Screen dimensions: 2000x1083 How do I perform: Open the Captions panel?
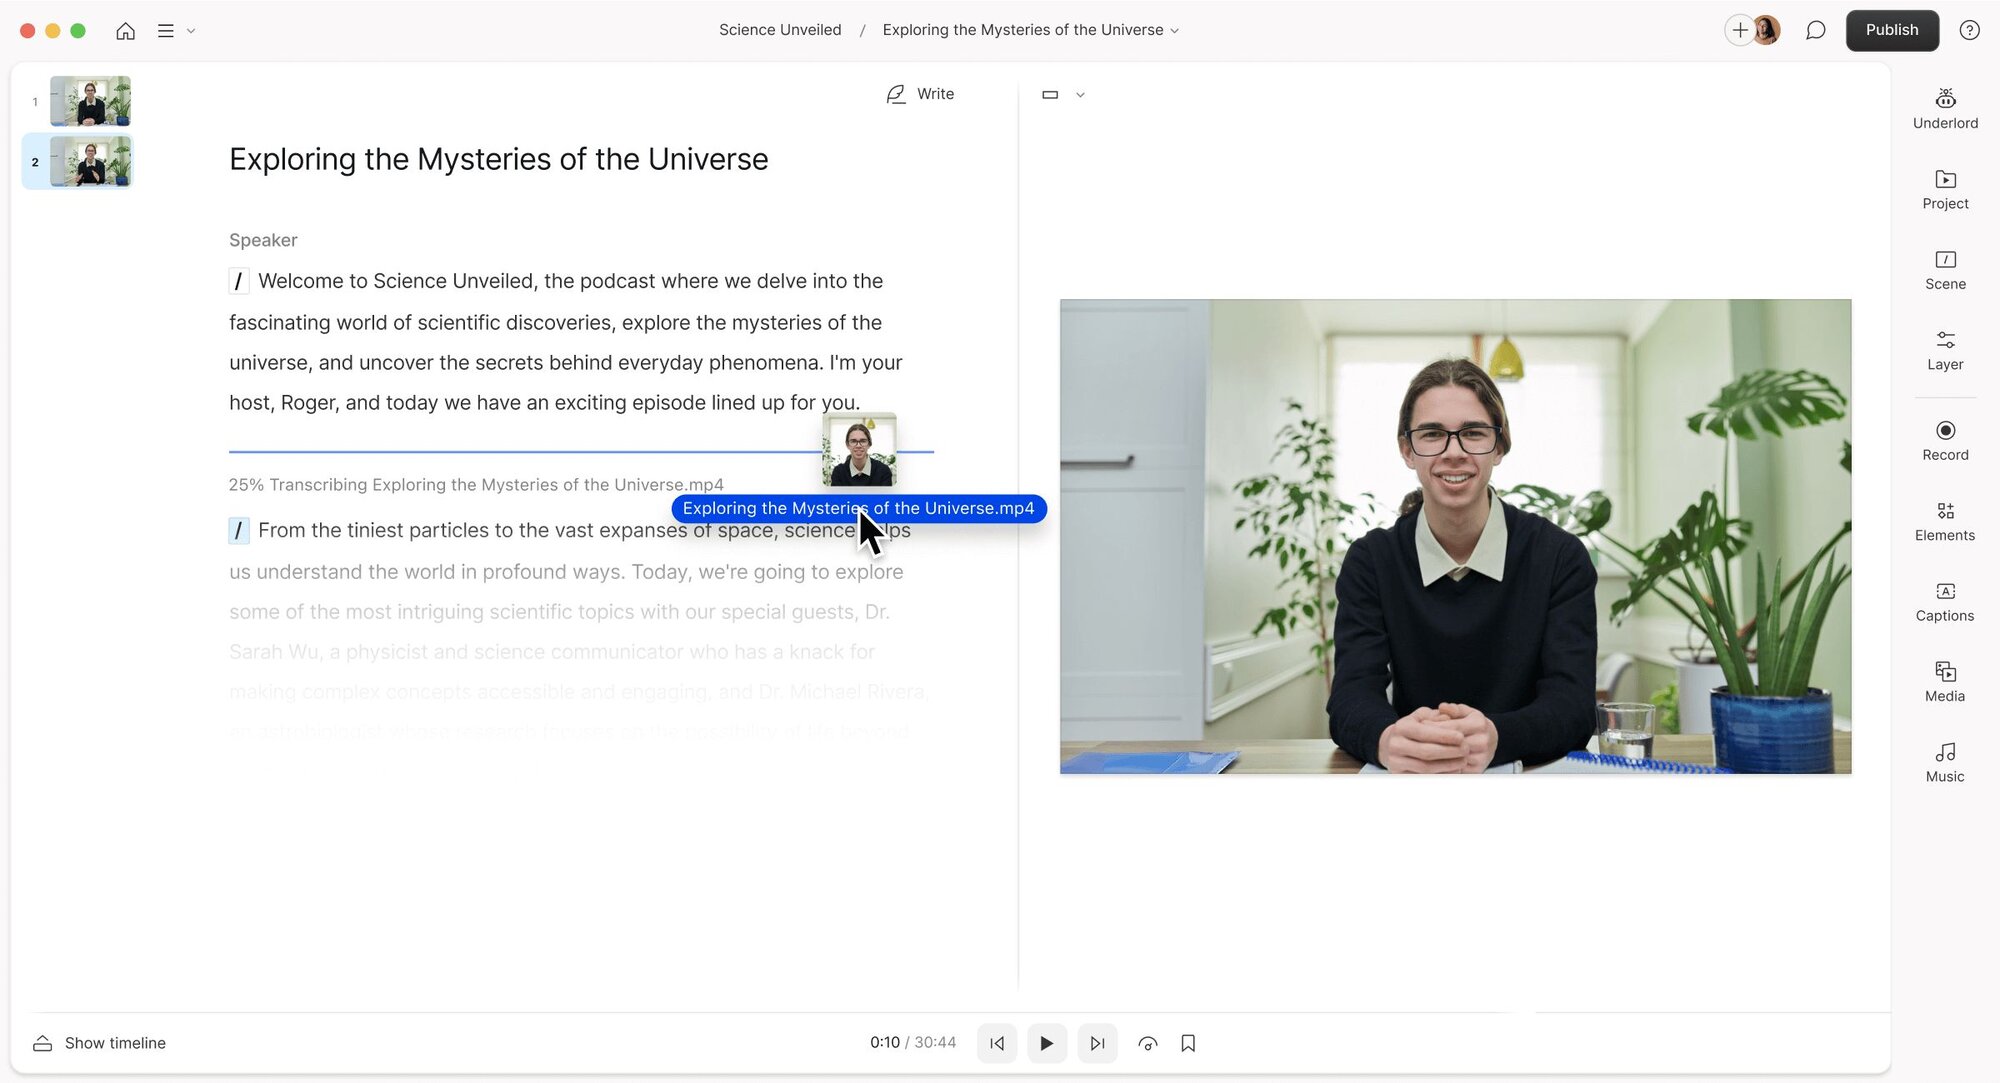click(x=1943, y=601)
